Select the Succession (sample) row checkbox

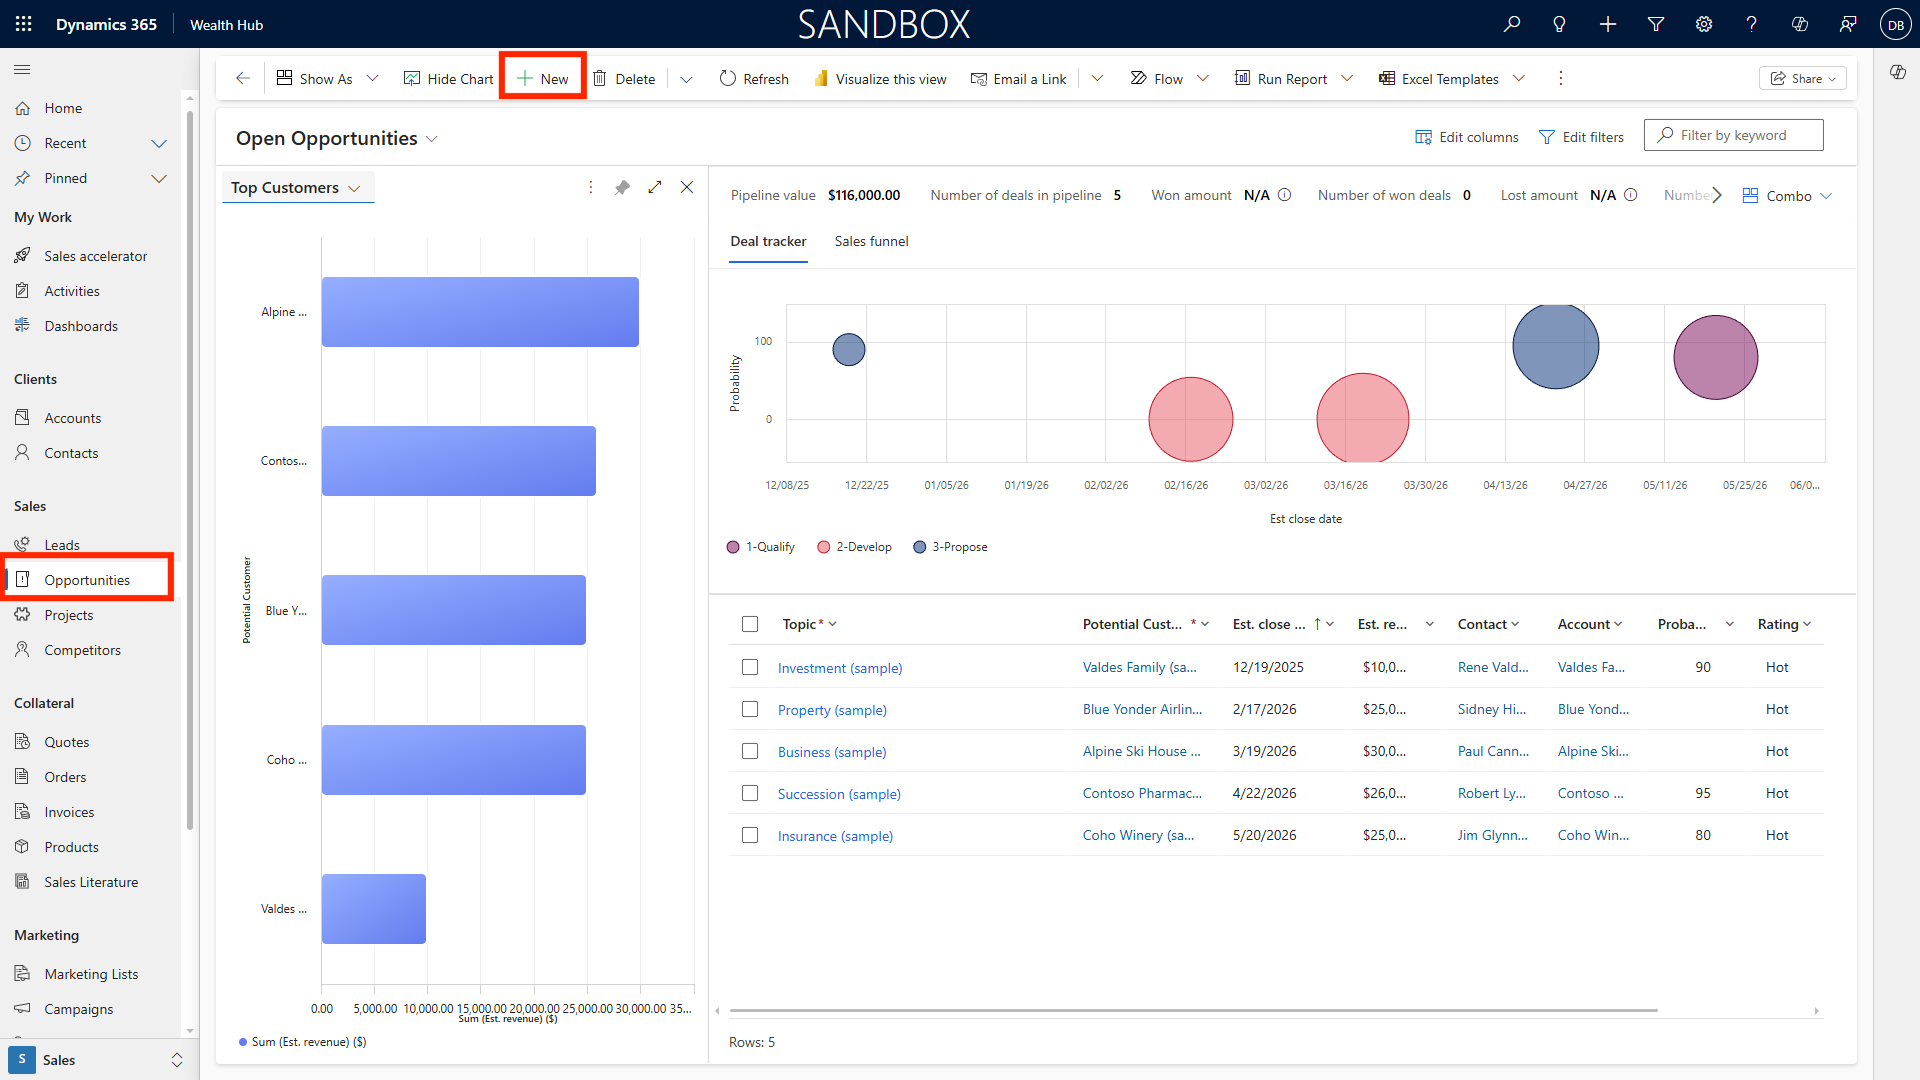750,793
